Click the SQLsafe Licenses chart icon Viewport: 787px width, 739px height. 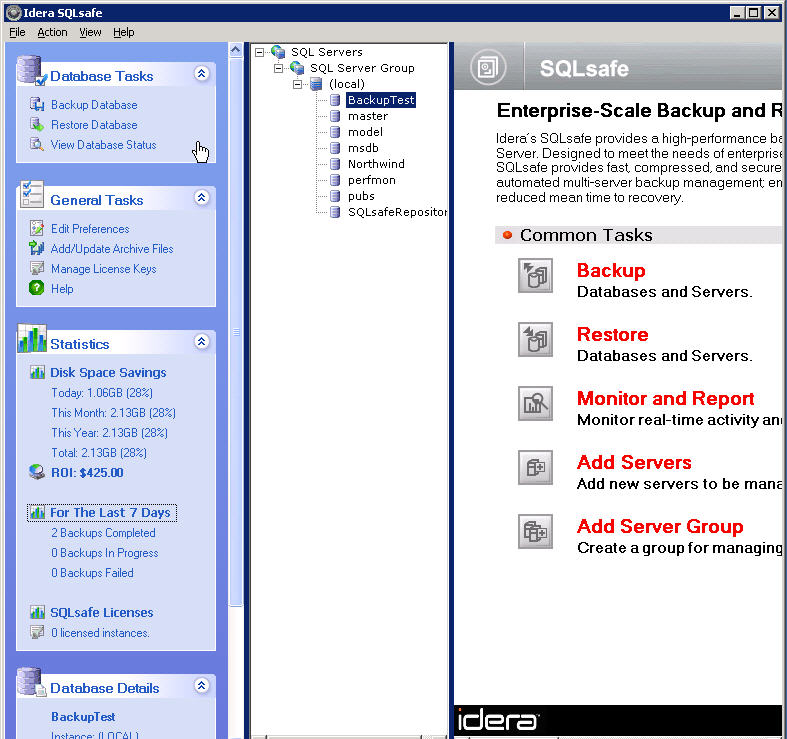pos(37,612)
